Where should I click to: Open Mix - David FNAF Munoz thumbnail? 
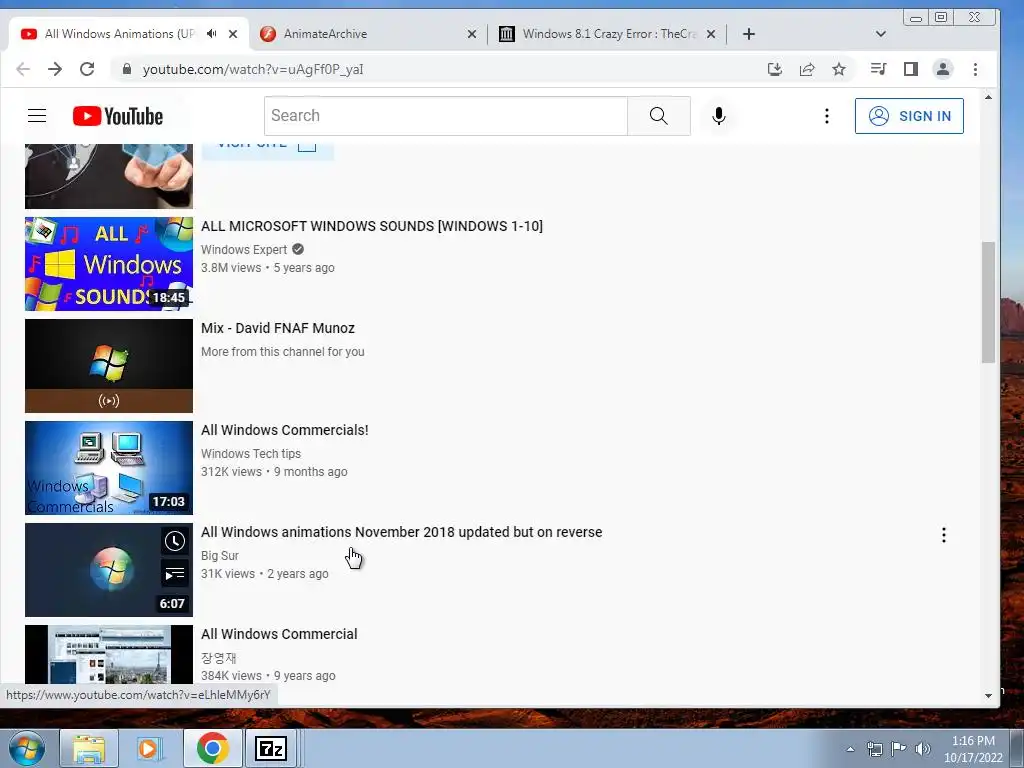[x=109, y=366]
